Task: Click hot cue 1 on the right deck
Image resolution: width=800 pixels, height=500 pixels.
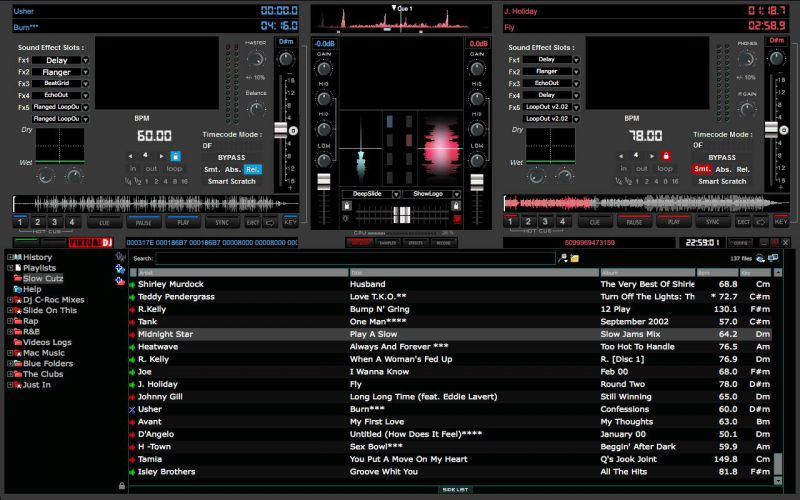Action: pos(511,221)
